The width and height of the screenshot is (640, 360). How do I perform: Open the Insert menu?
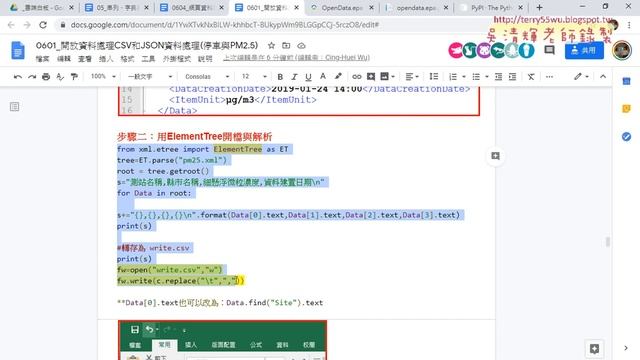[106, 59]
